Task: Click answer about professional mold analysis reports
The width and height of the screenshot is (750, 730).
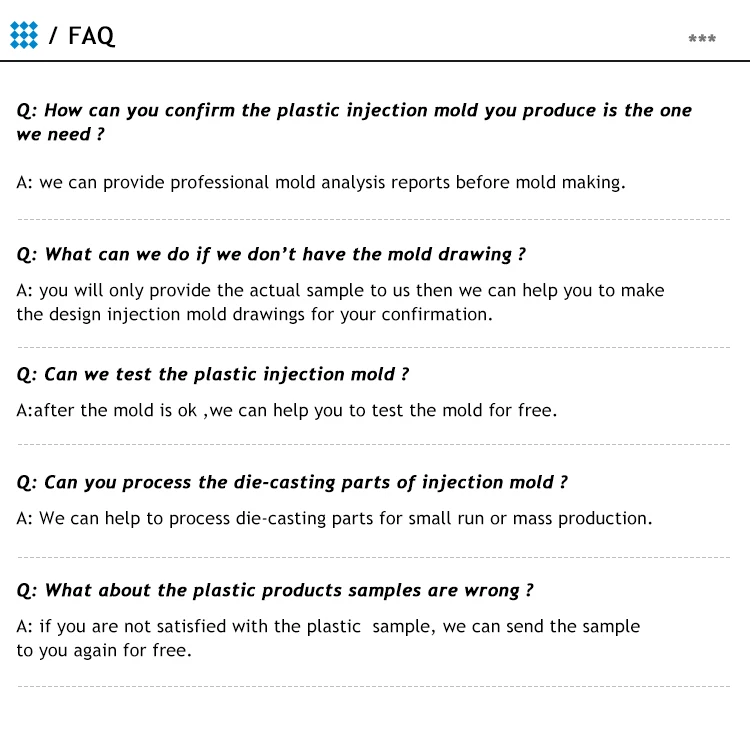Action: click(321, 182)
